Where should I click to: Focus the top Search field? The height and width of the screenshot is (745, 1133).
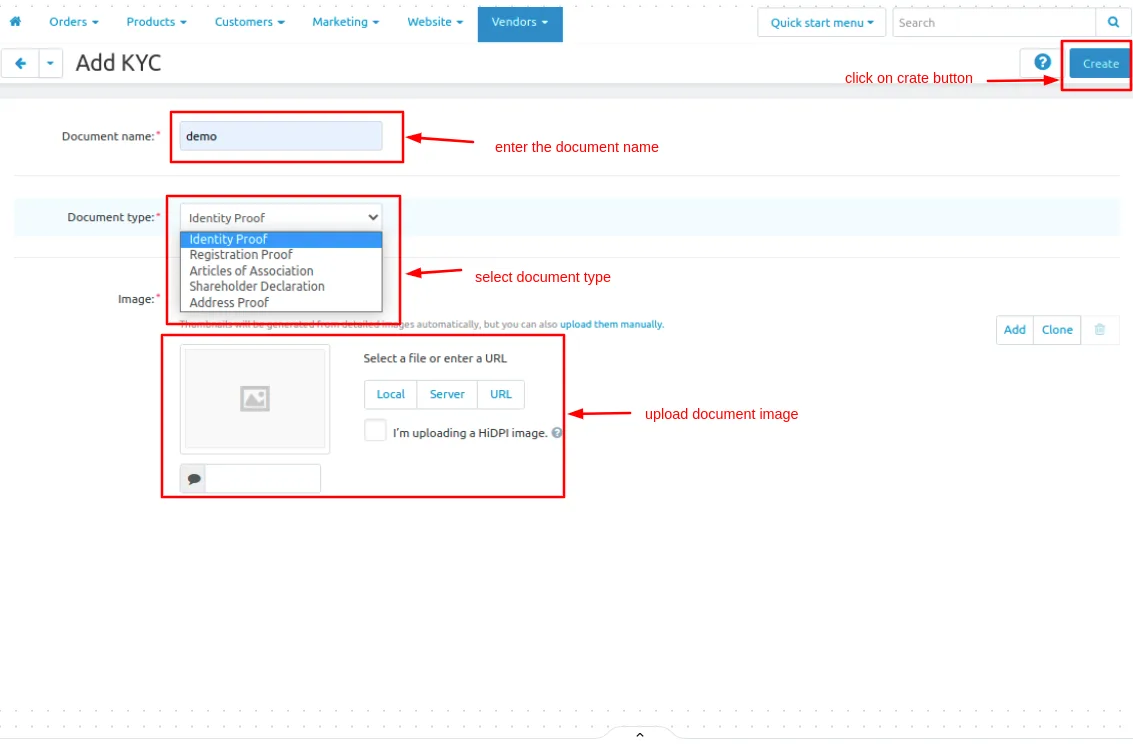click(994, 22)
